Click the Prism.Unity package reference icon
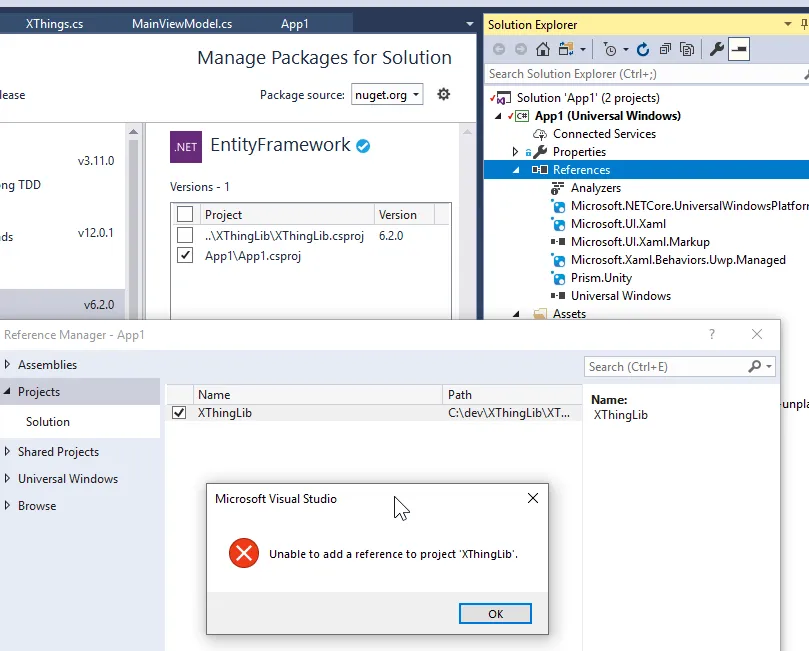The height and width of the screenshot is (651, 809). [x=558, y=279]
